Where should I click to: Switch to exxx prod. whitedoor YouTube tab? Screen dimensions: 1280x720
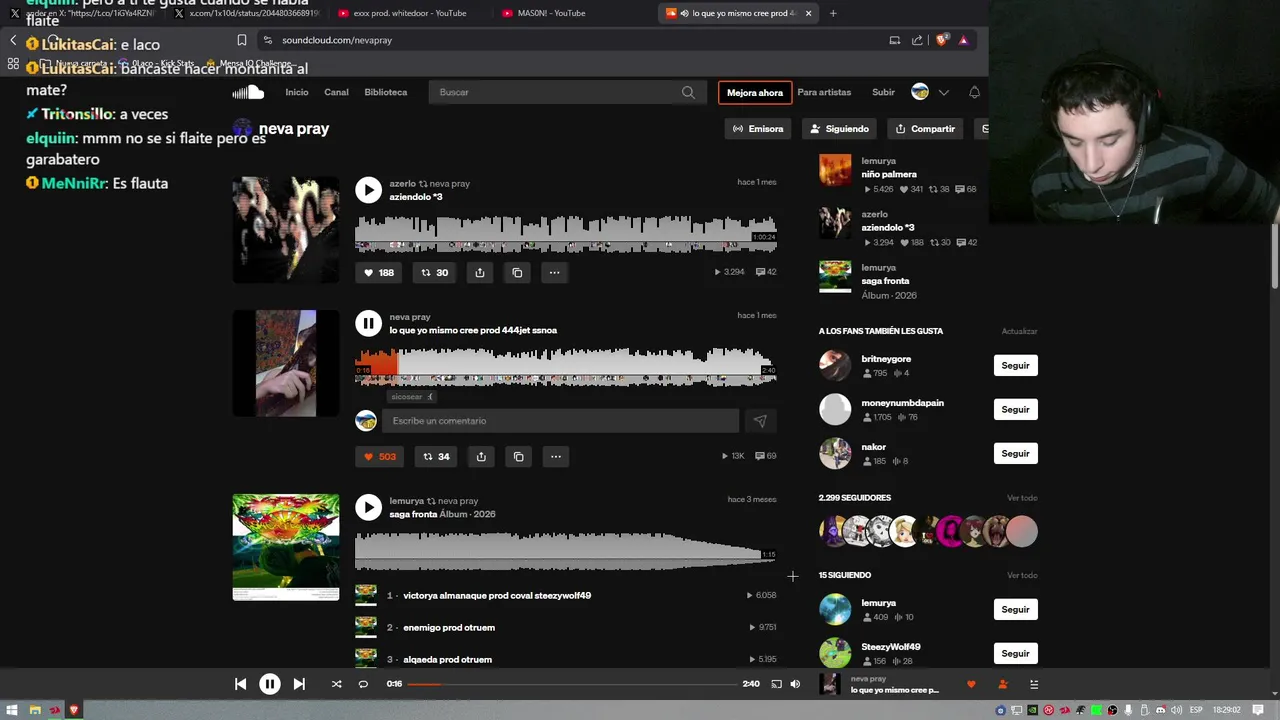click(x=410, y=13)
